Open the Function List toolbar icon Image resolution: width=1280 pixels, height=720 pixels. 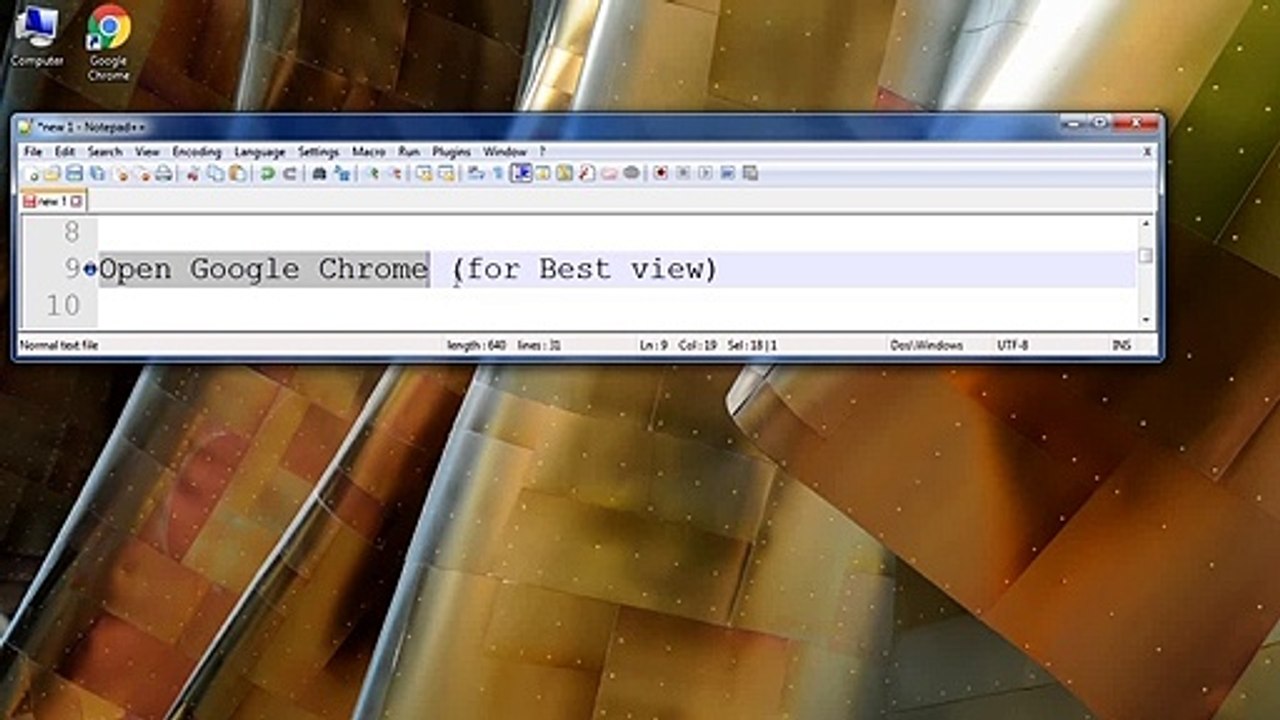586,173
